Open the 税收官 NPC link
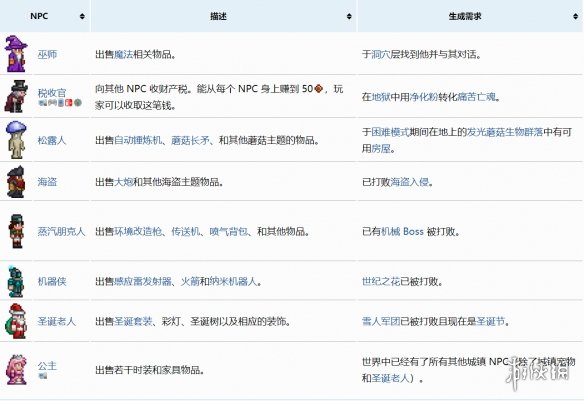Image resolution: width=584 pixels, height=401 pixels. tap(52, 92)
